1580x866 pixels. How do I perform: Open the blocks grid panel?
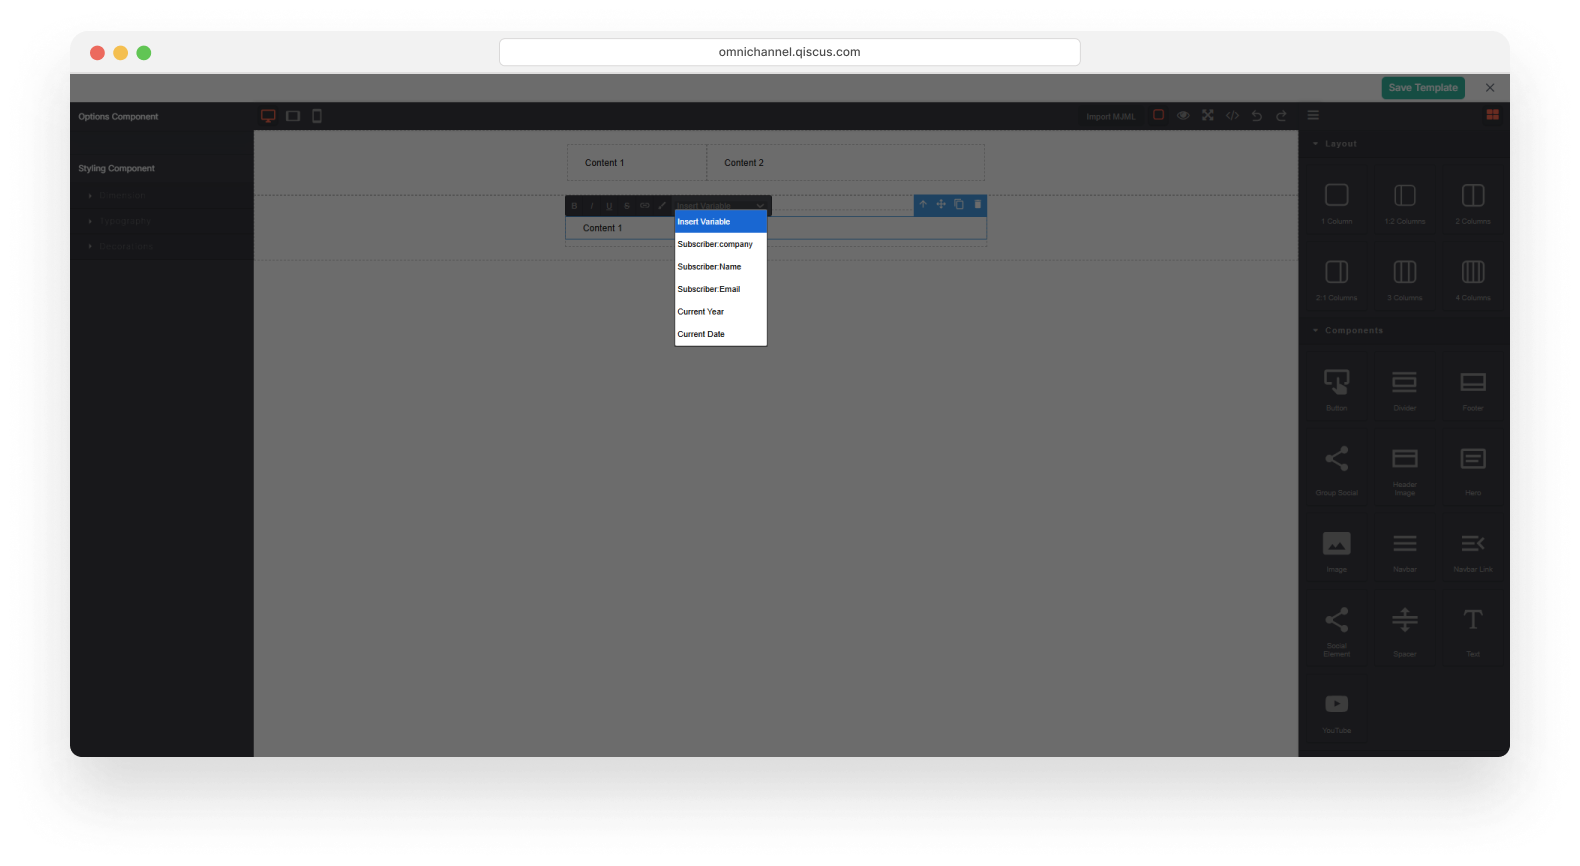point(1492,115)
